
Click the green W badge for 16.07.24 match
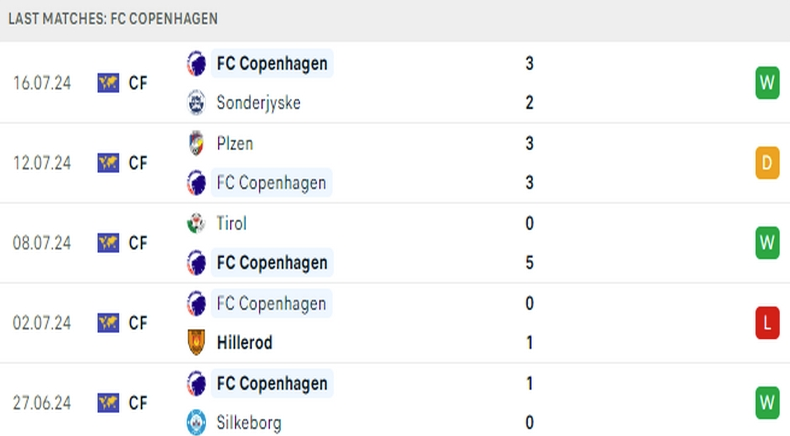pyautogui.click(x=767, y=83)
